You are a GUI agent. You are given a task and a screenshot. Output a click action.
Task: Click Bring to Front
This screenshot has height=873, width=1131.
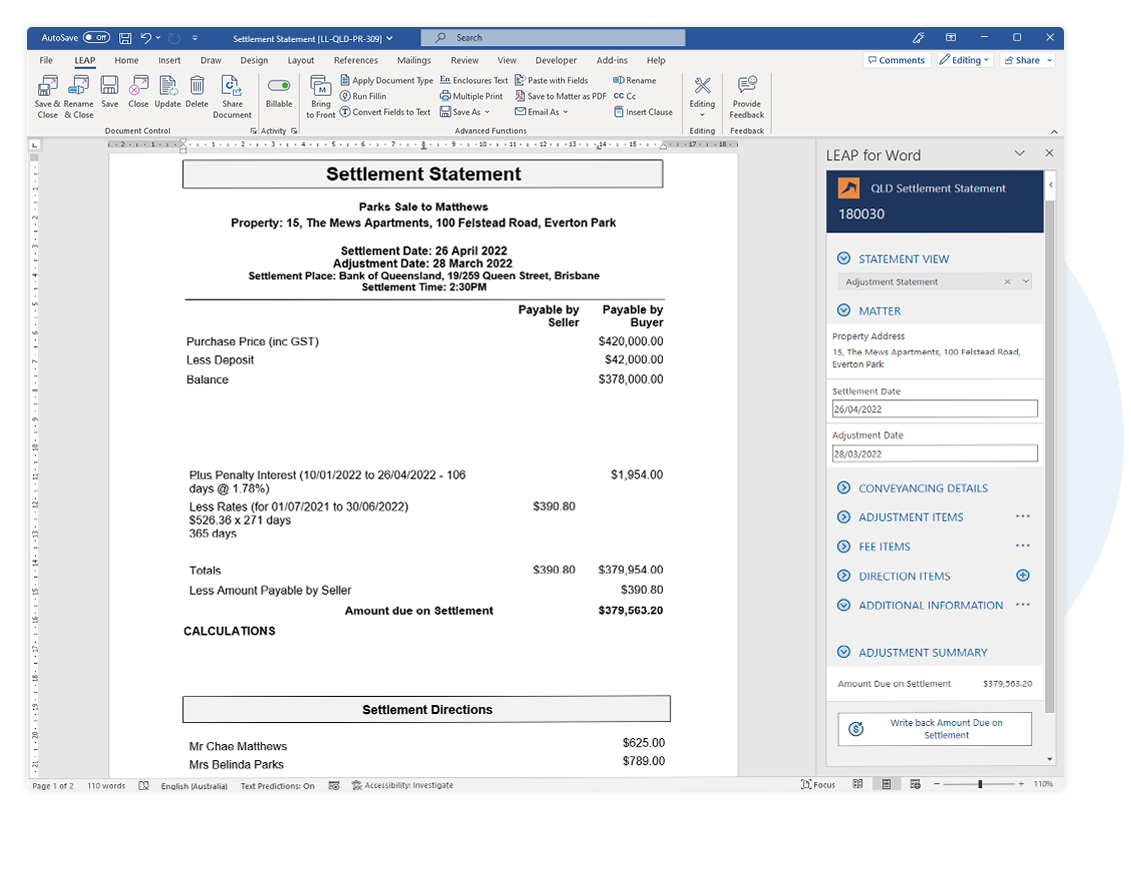[321, 96]
